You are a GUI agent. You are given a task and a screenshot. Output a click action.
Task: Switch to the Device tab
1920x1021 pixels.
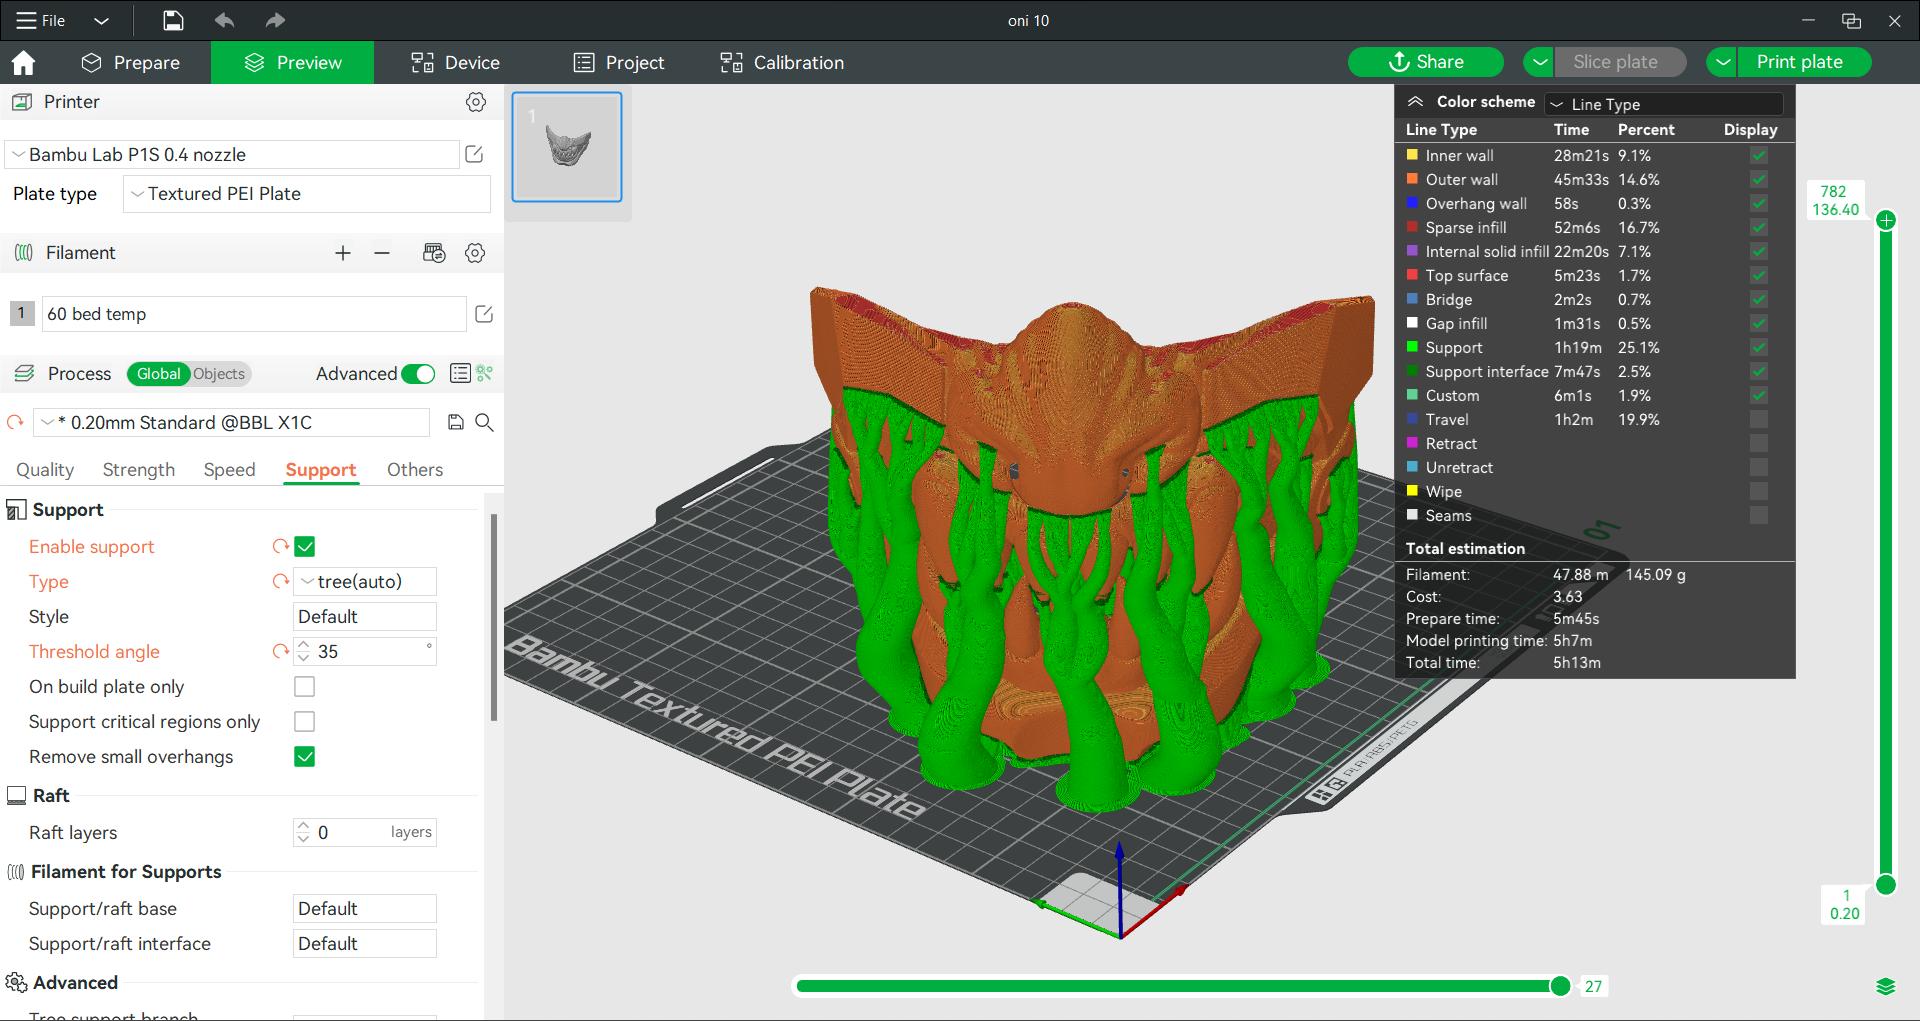(x=455, y=62)
